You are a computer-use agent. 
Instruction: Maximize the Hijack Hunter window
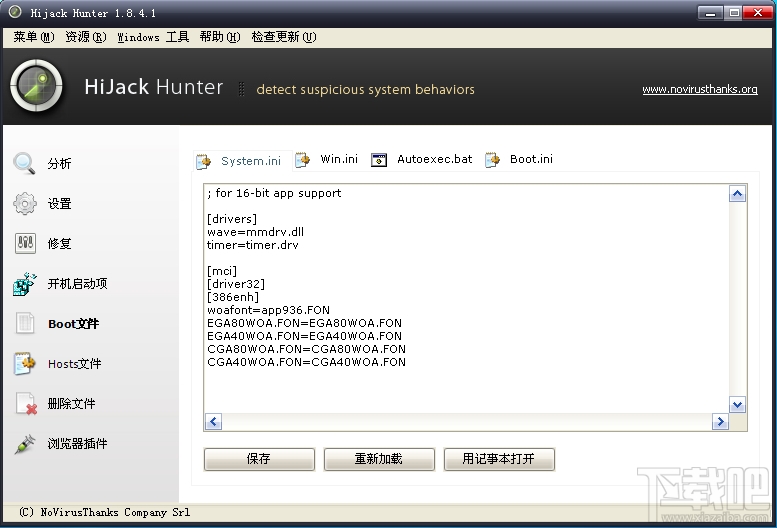coord(734,12)
